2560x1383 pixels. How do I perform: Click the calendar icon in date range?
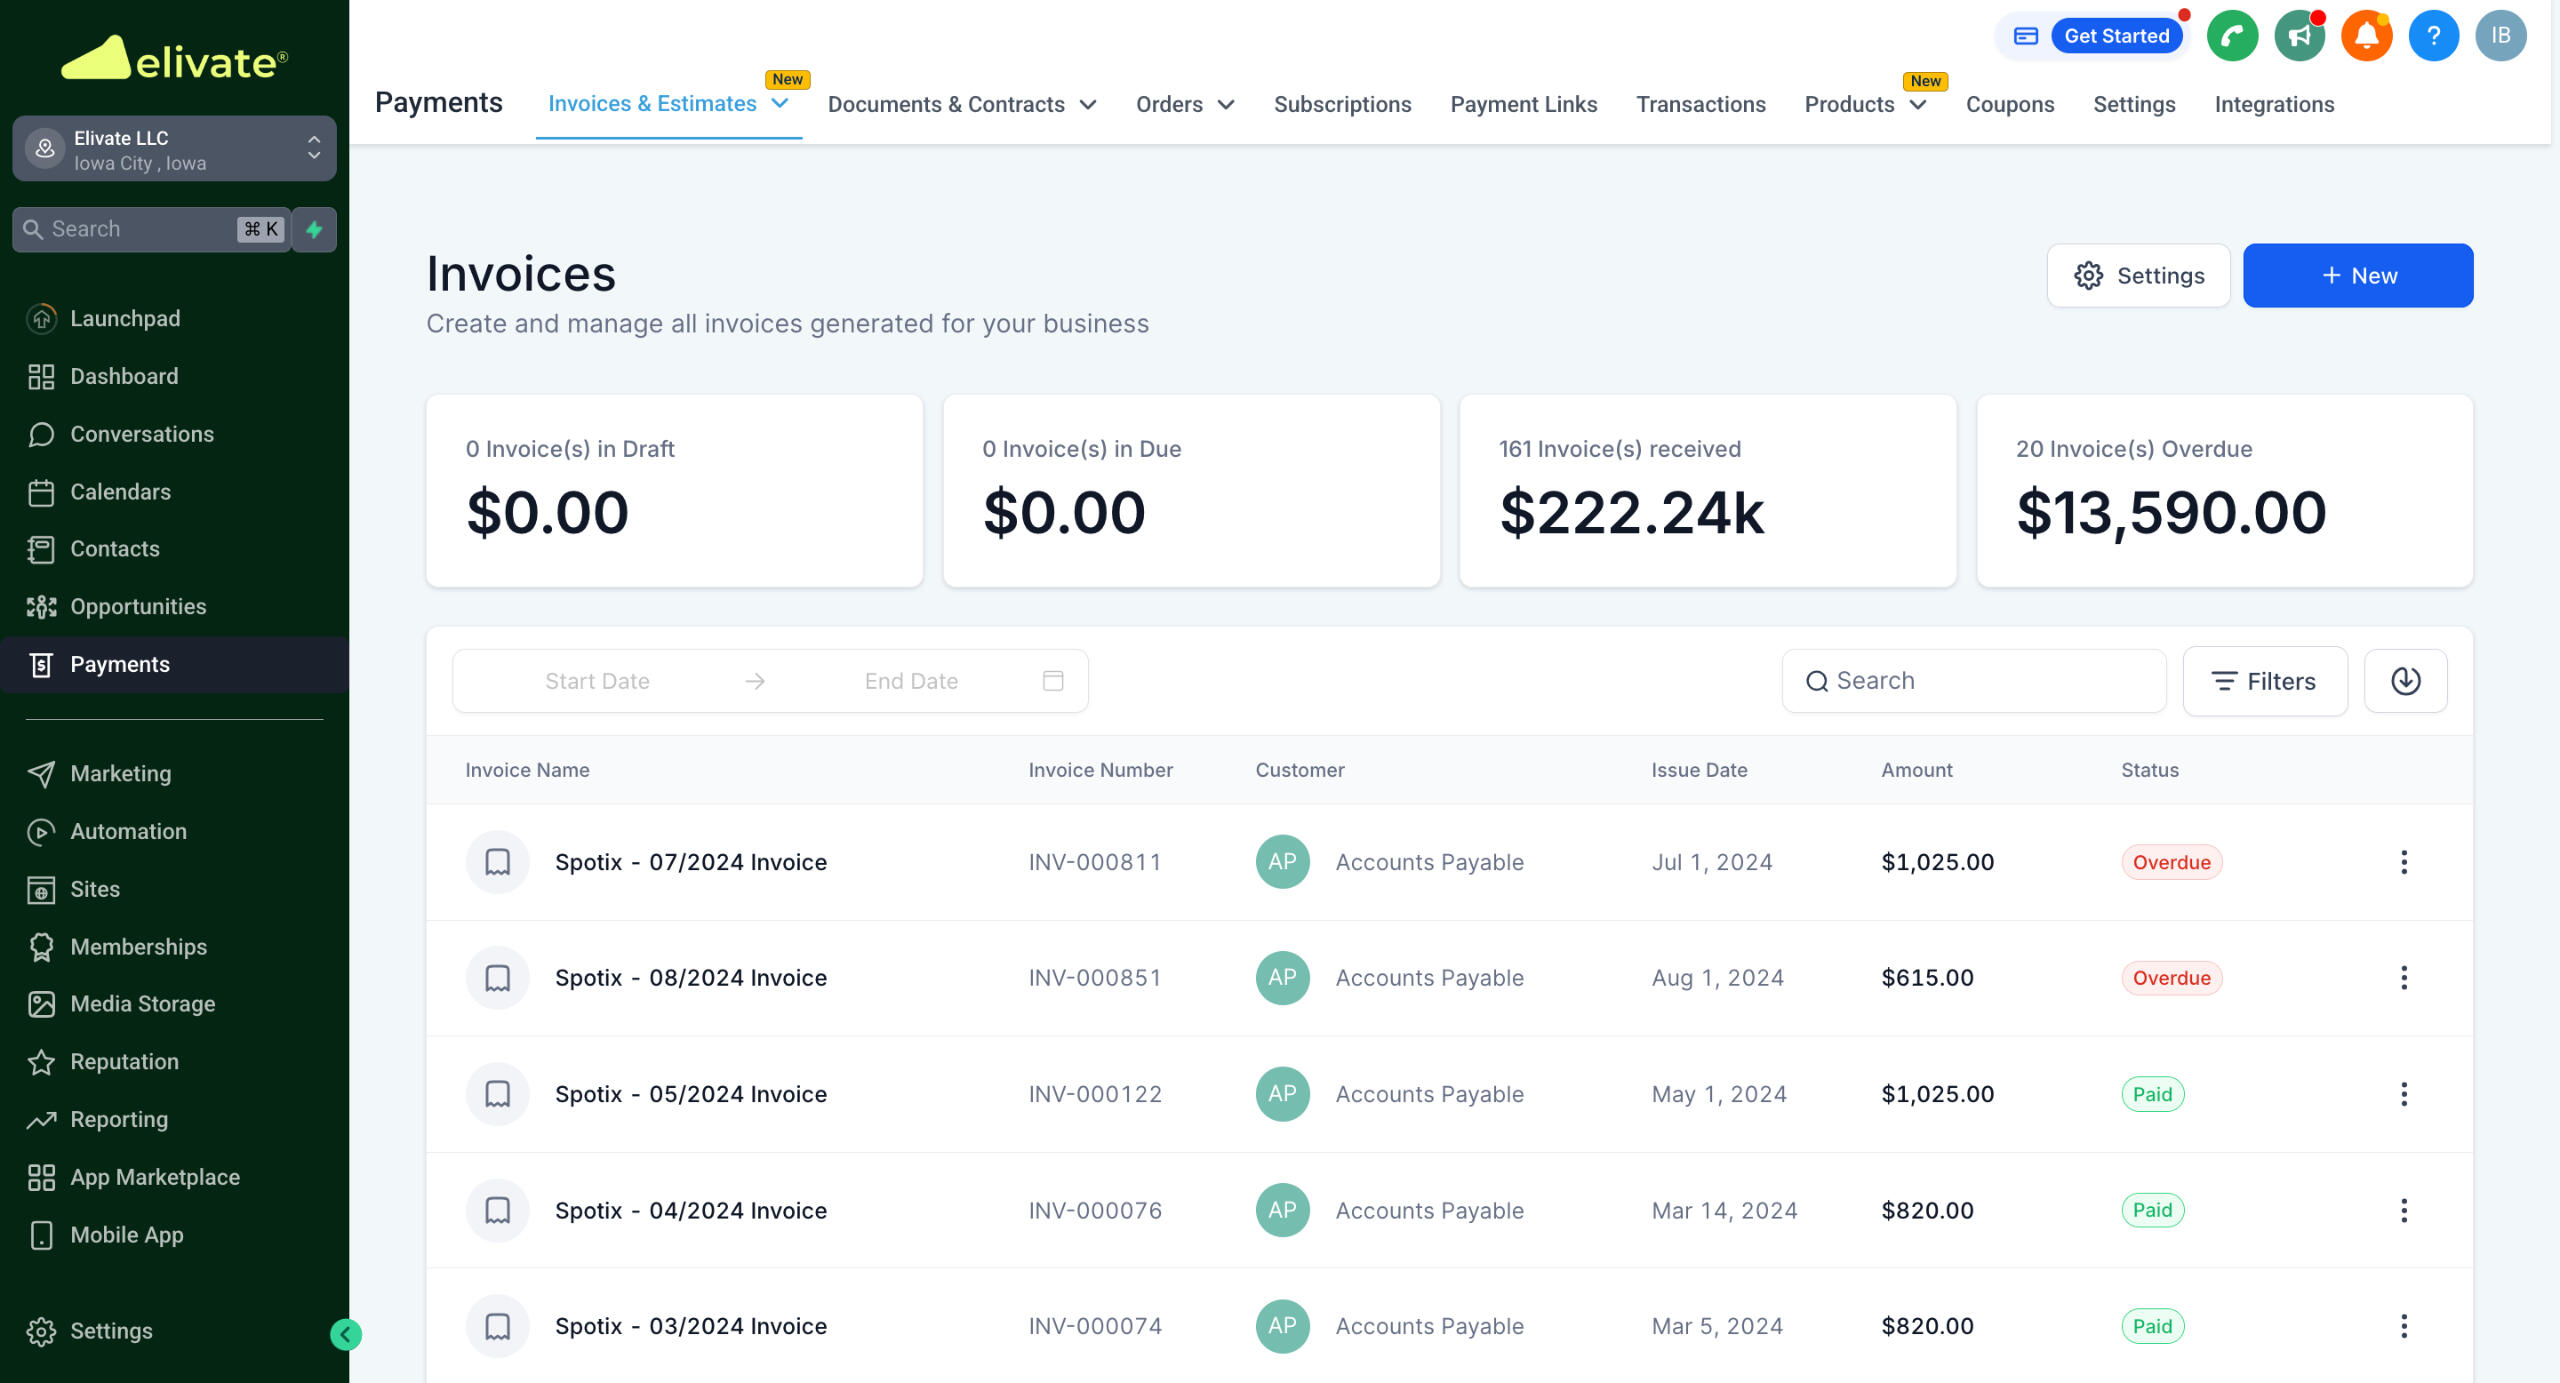click(x=1052, y=681)
